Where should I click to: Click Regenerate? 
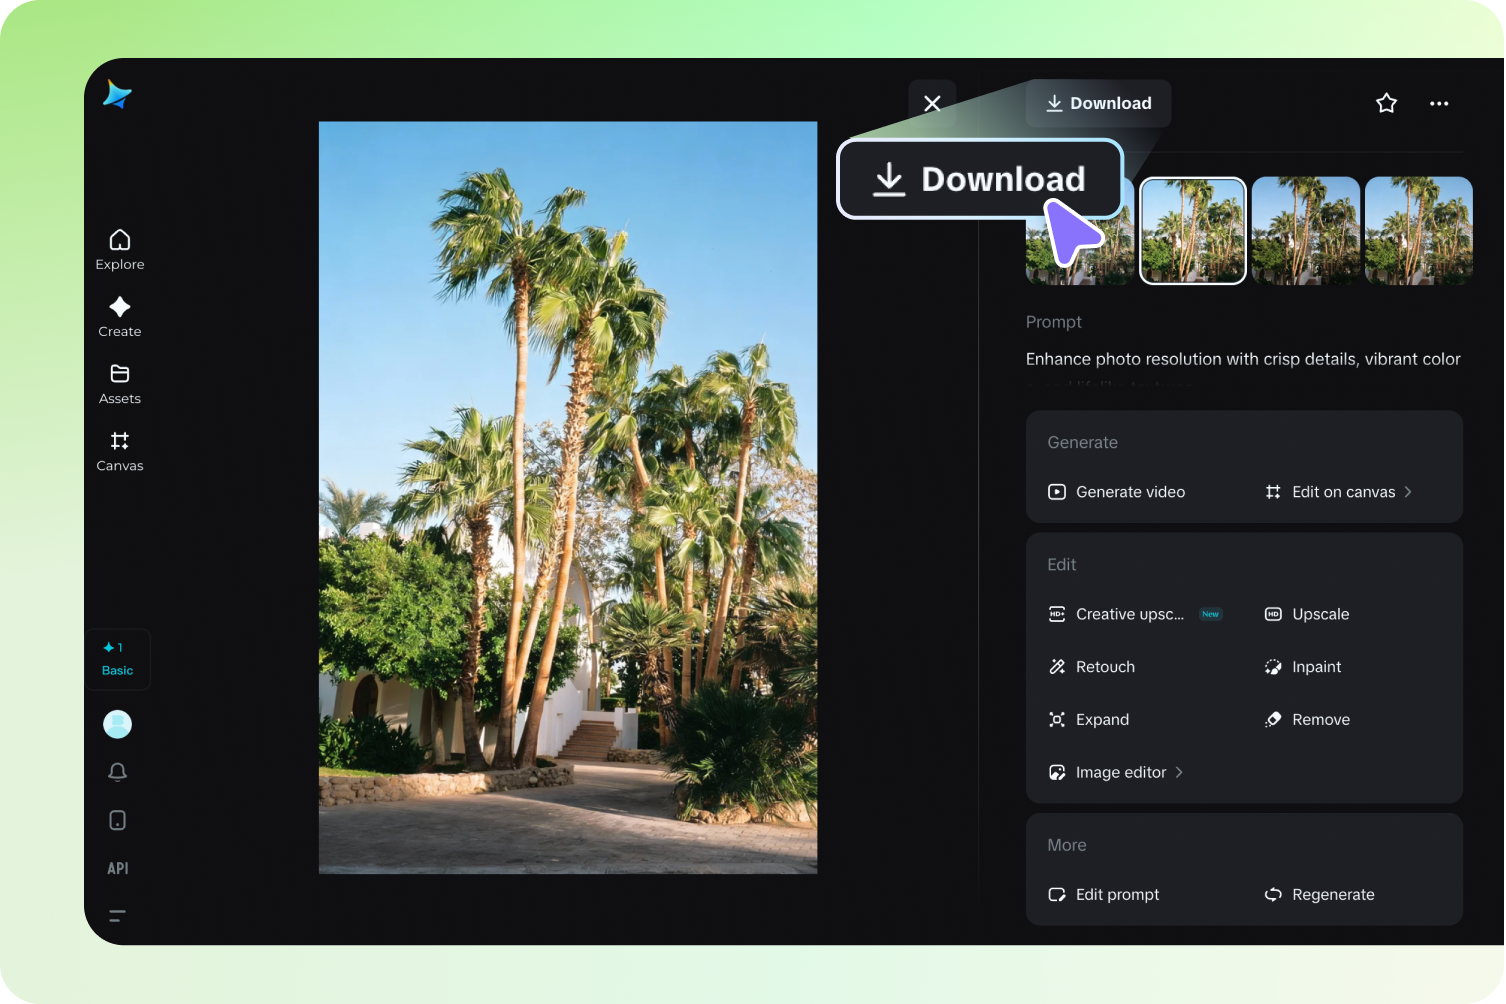coord(1319,895)
